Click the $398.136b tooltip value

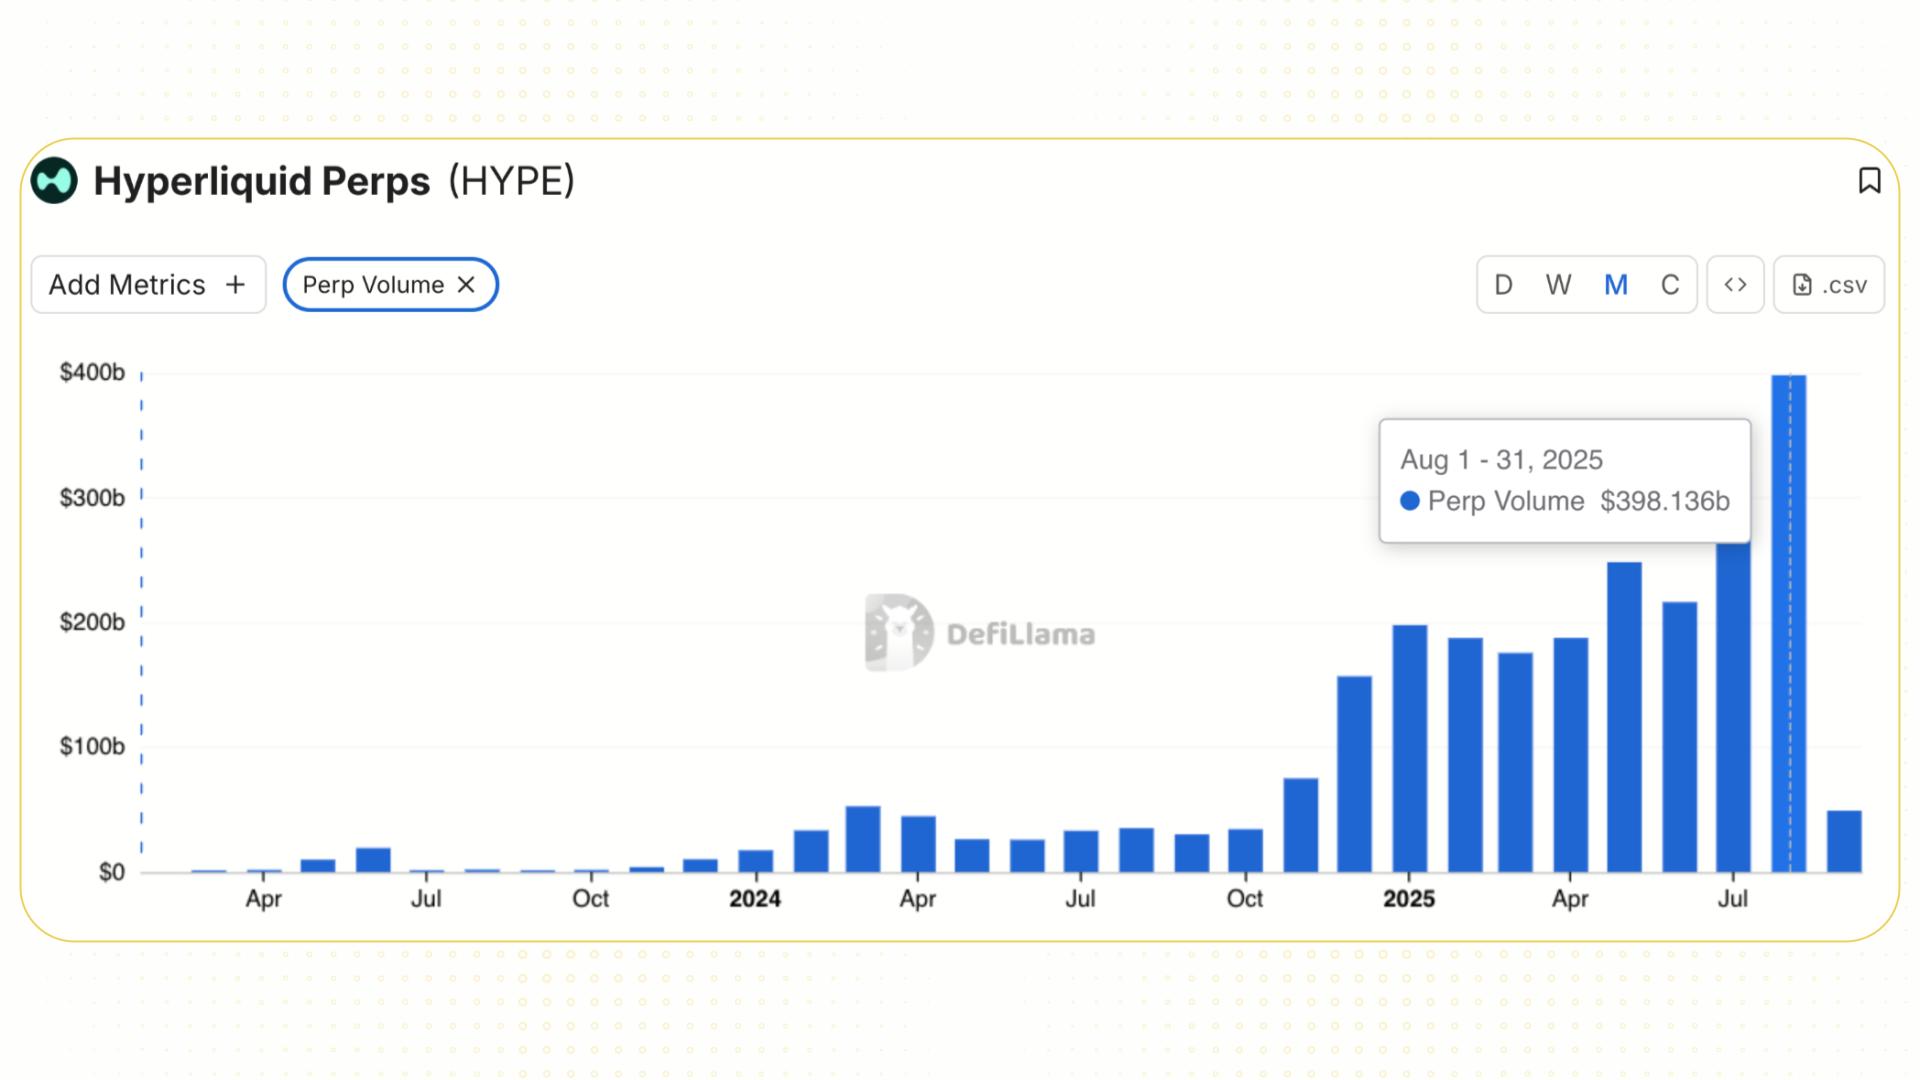coord(1665,501)
